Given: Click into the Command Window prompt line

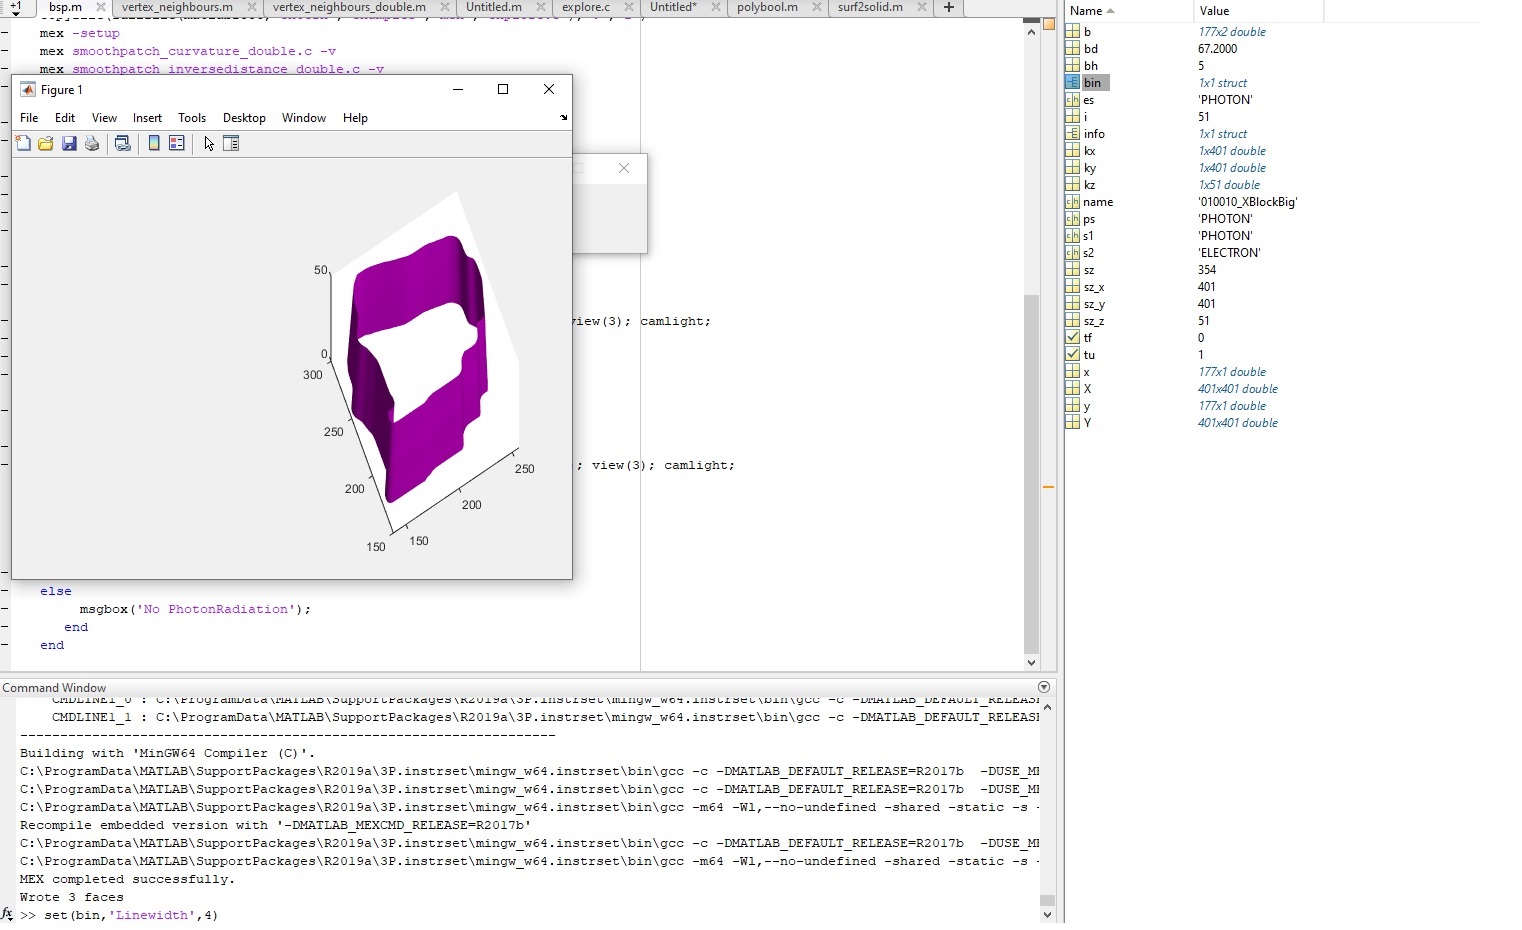Looking at the screenshot, I should click(x=500, y=915).
